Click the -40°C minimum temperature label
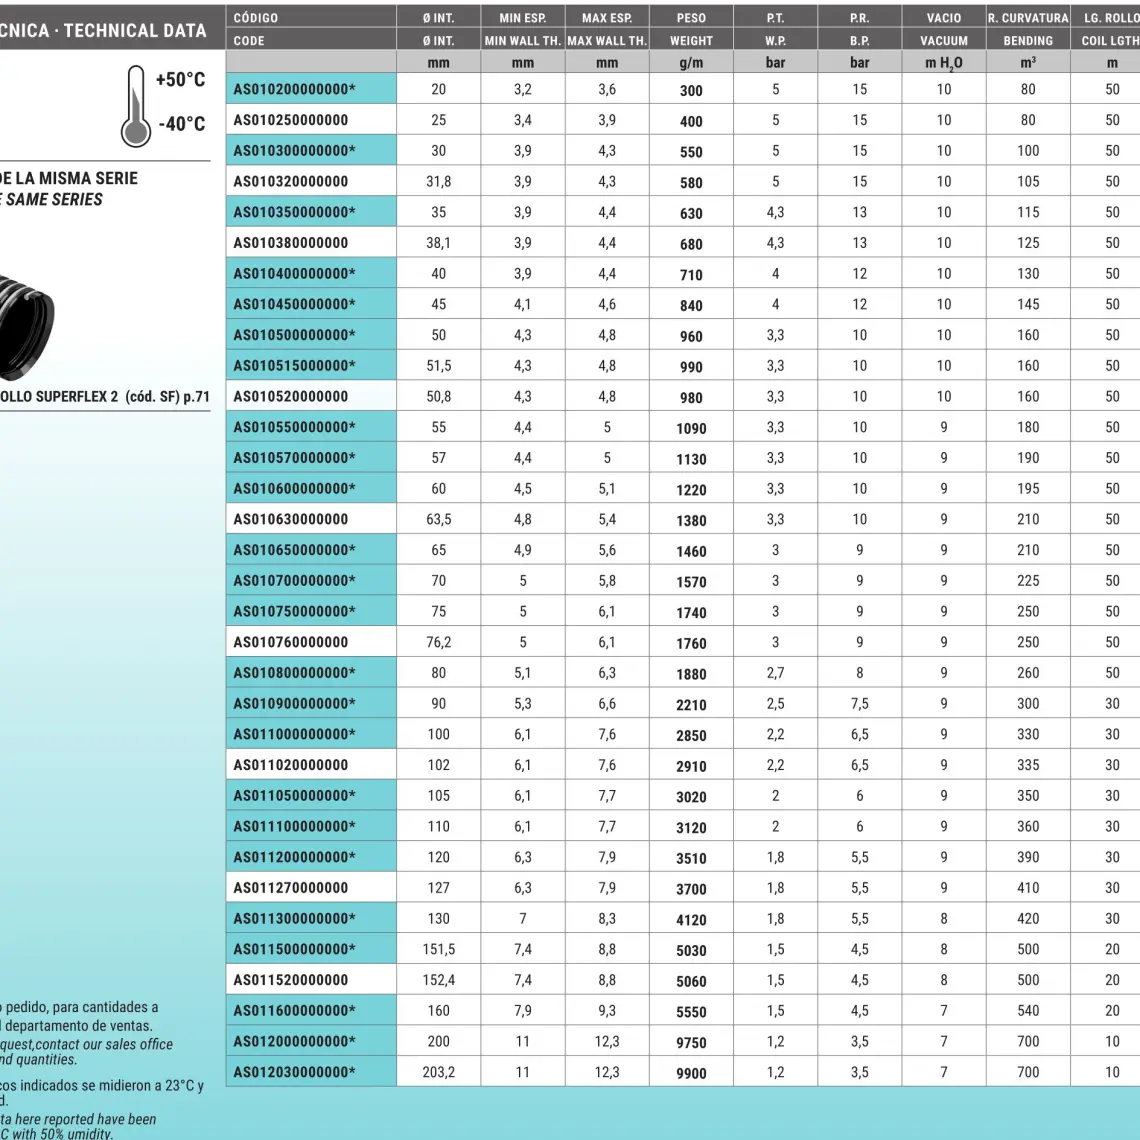 [x=181, y=124]
